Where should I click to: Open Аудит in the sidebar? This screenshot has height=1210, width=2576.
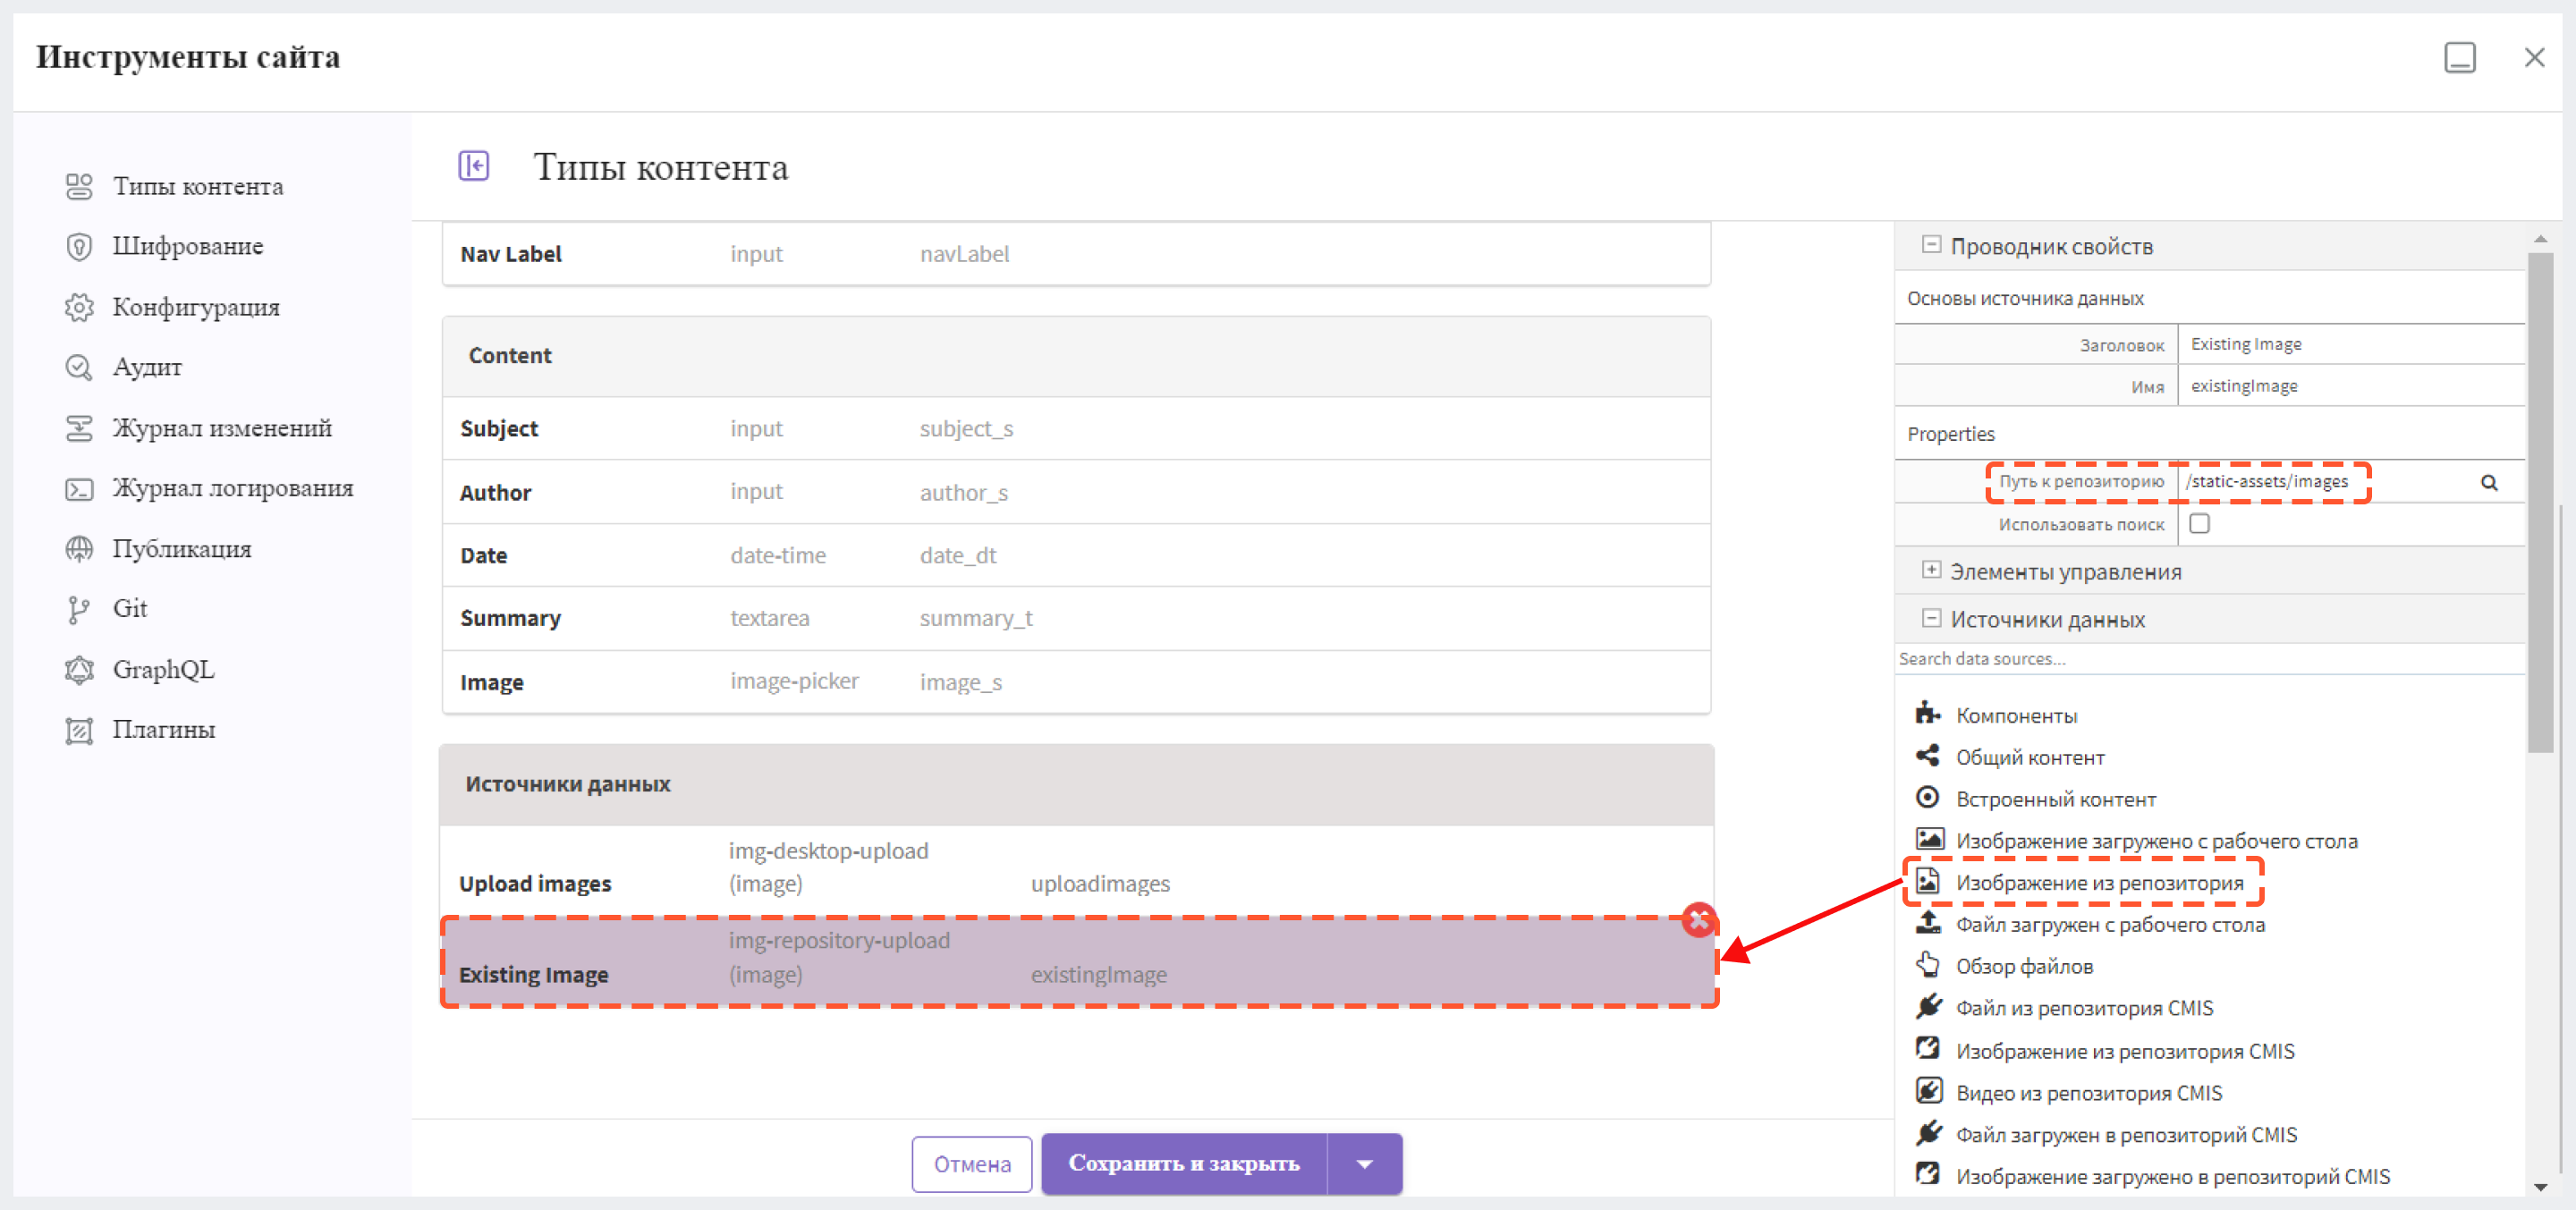click(147, 367)
